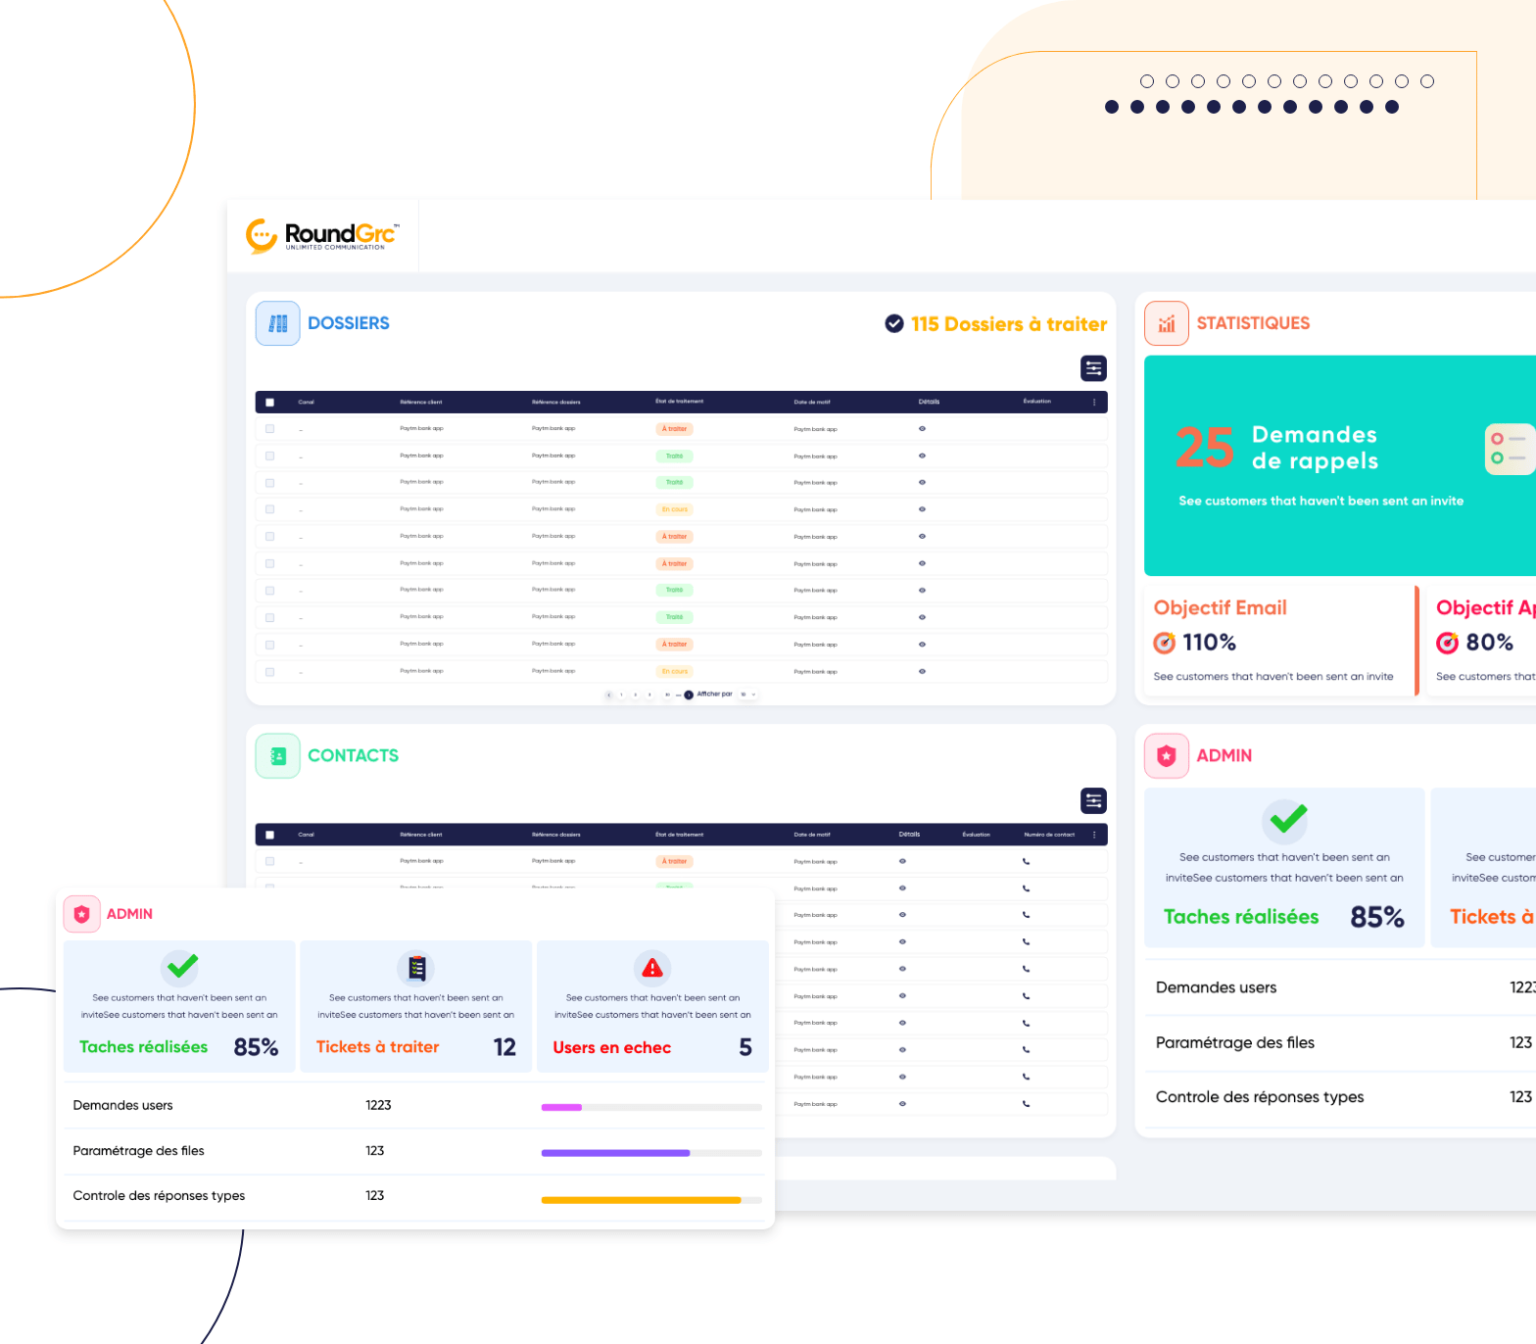Check the first row checkbox in Contacts table
Screen dimensions: 1536x1344
tap(269, 860)
